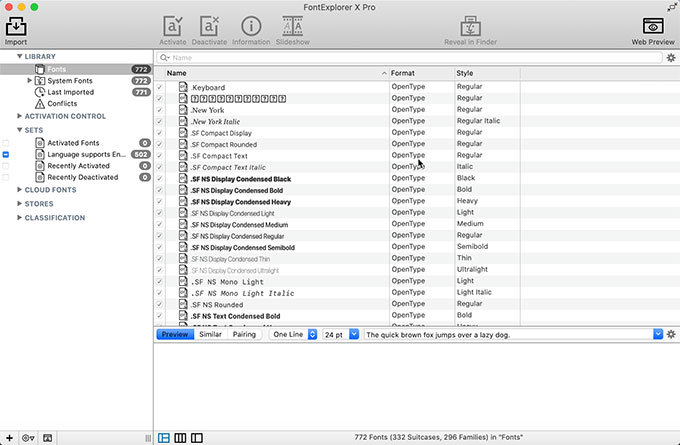This screenshot has height=445, width=680.
Task: Open the Recently Activated set
Action: click(78, 166)
